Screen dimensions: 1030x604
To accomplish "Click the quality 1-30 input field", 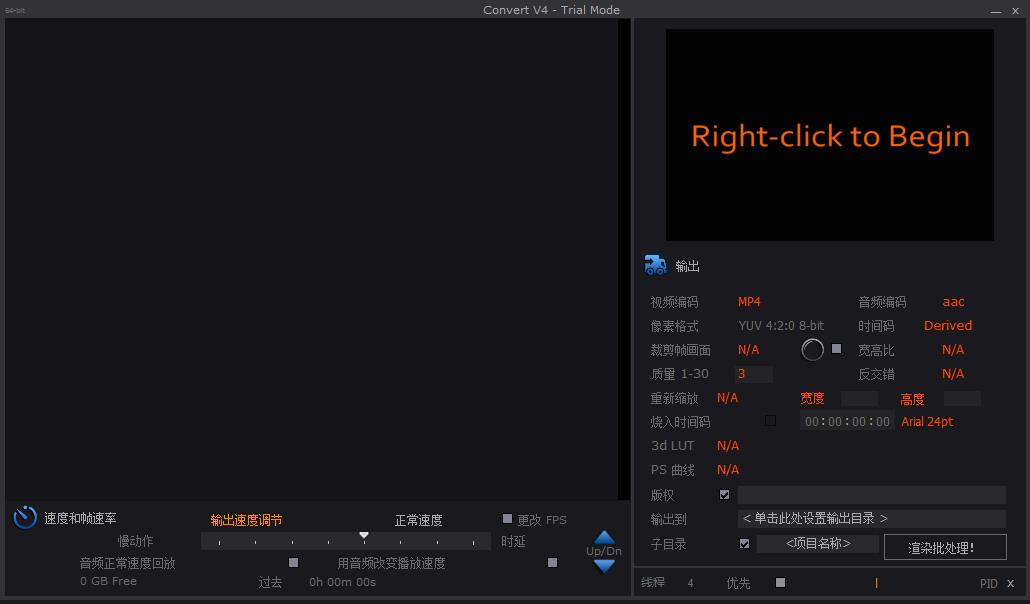I will coord(753,374).
